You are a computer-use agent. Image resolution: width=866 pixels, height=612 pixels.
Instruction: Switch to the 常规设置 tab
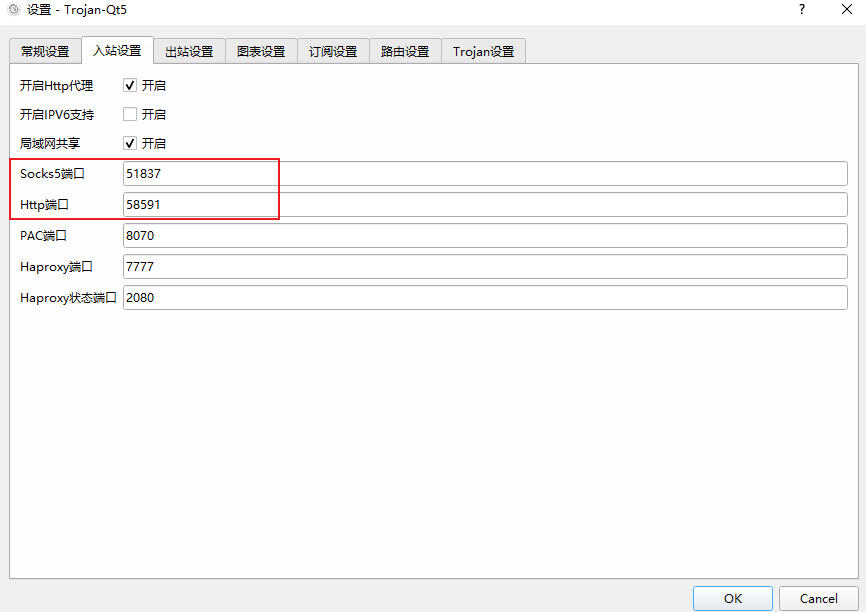[45, 52]
